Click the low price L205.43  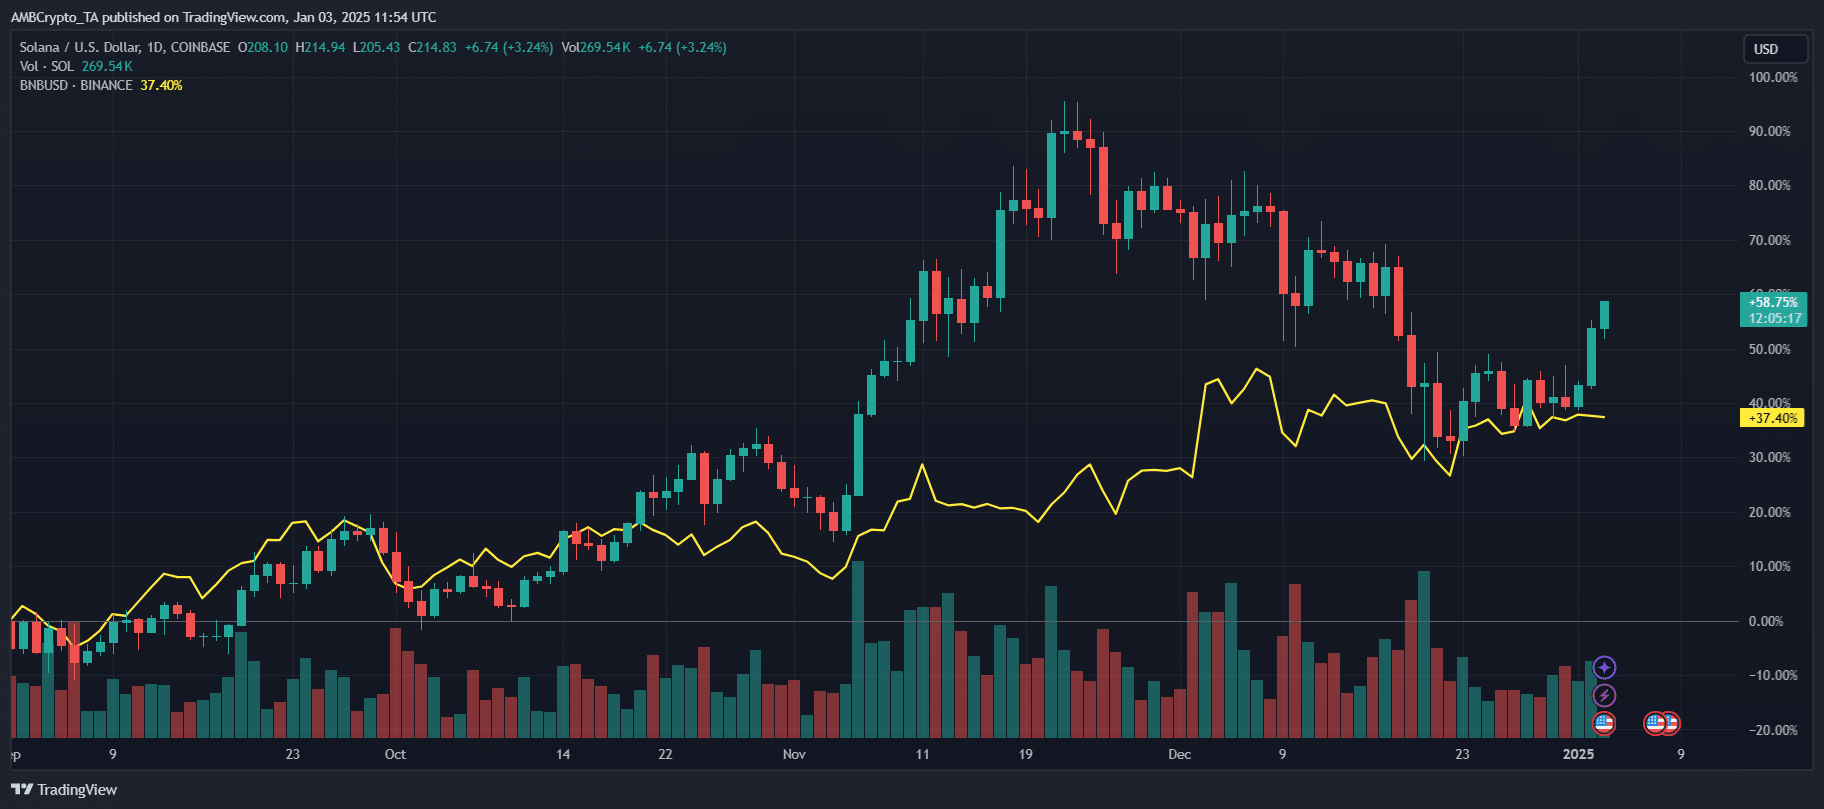377,47
